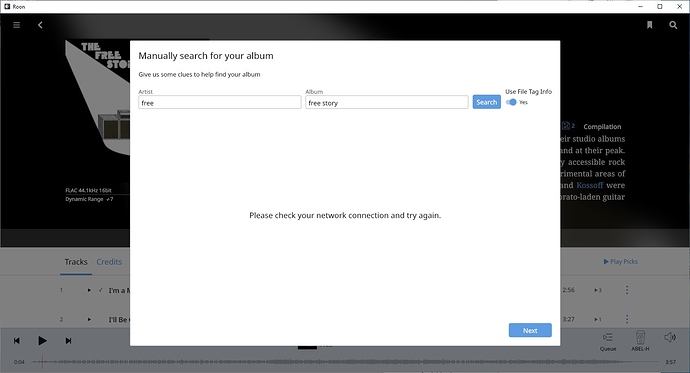Play track 1 with its arrow

[x=89, y=290]
